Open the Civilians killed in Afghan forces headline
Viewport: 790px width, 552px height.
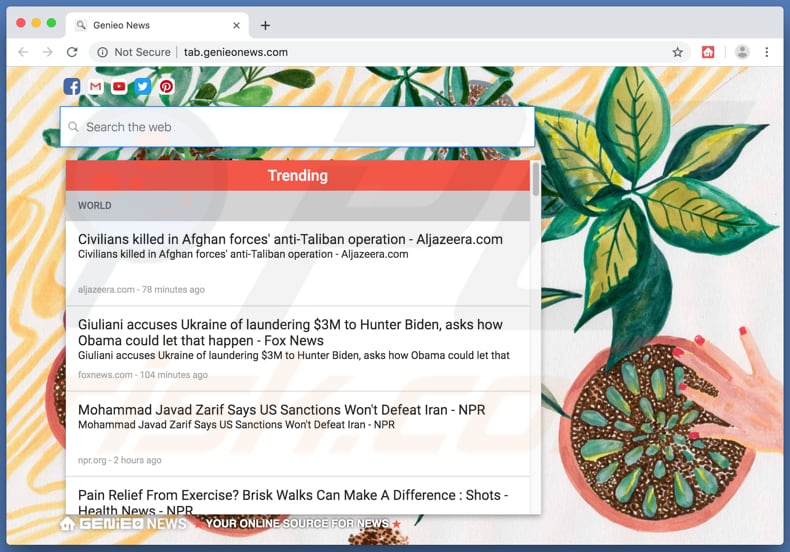tap(290, 239)
